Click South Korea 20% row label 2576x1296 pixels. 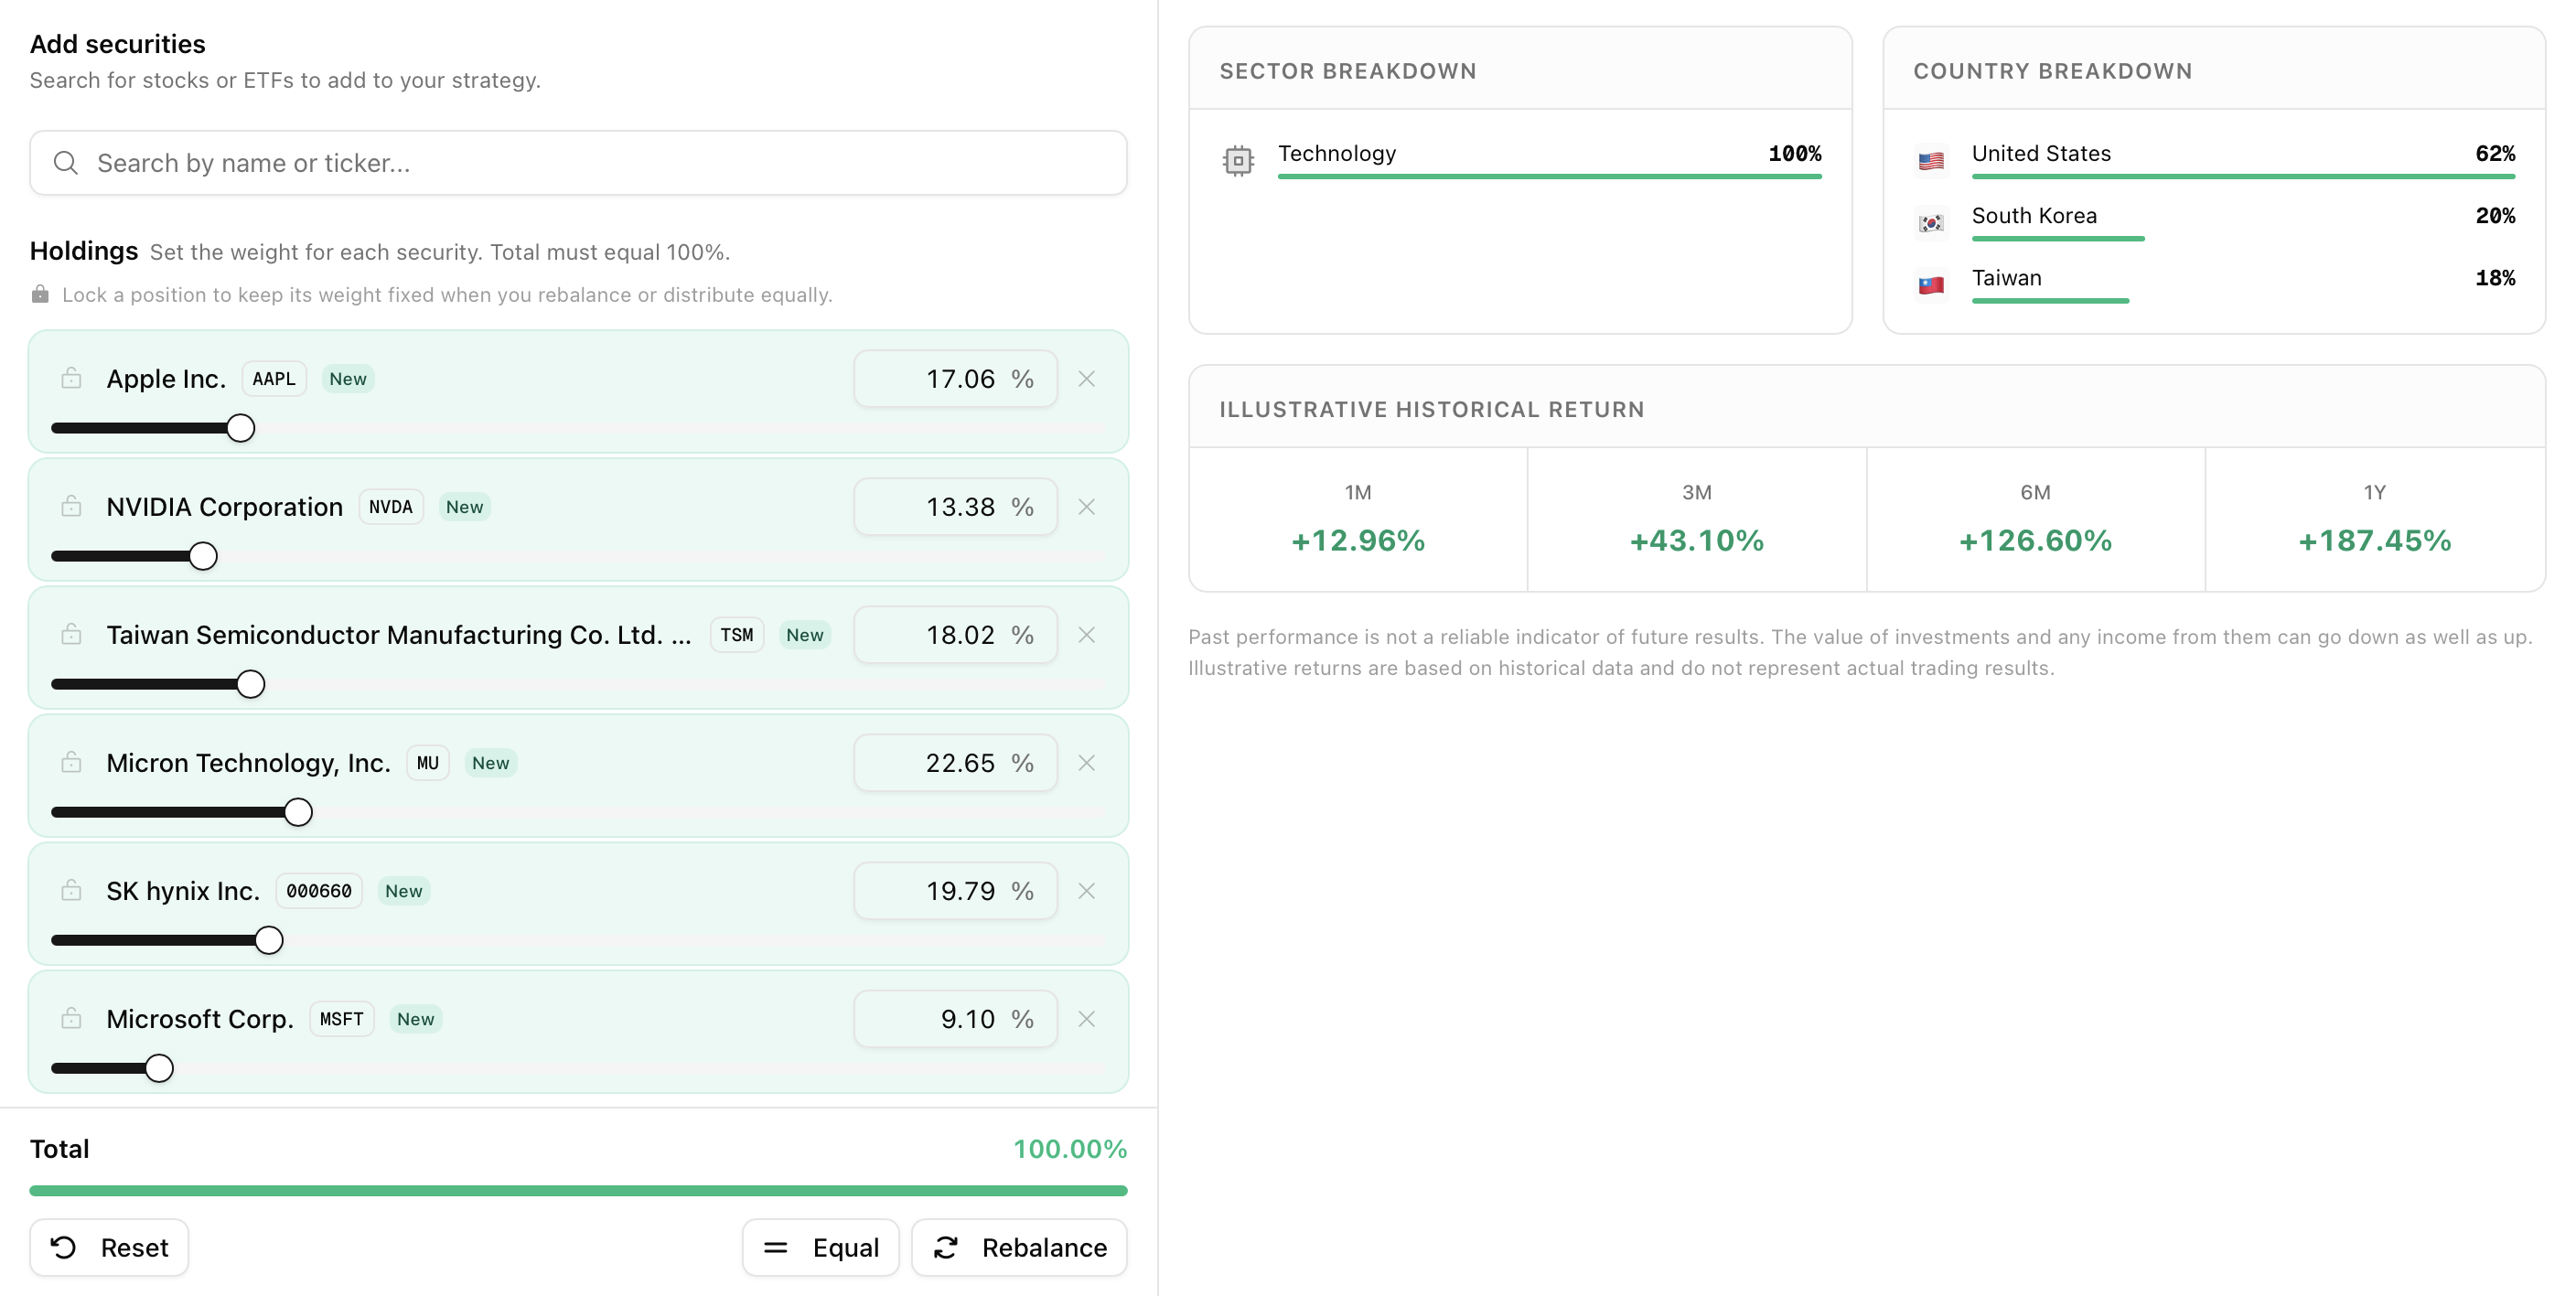[2034, 215]
